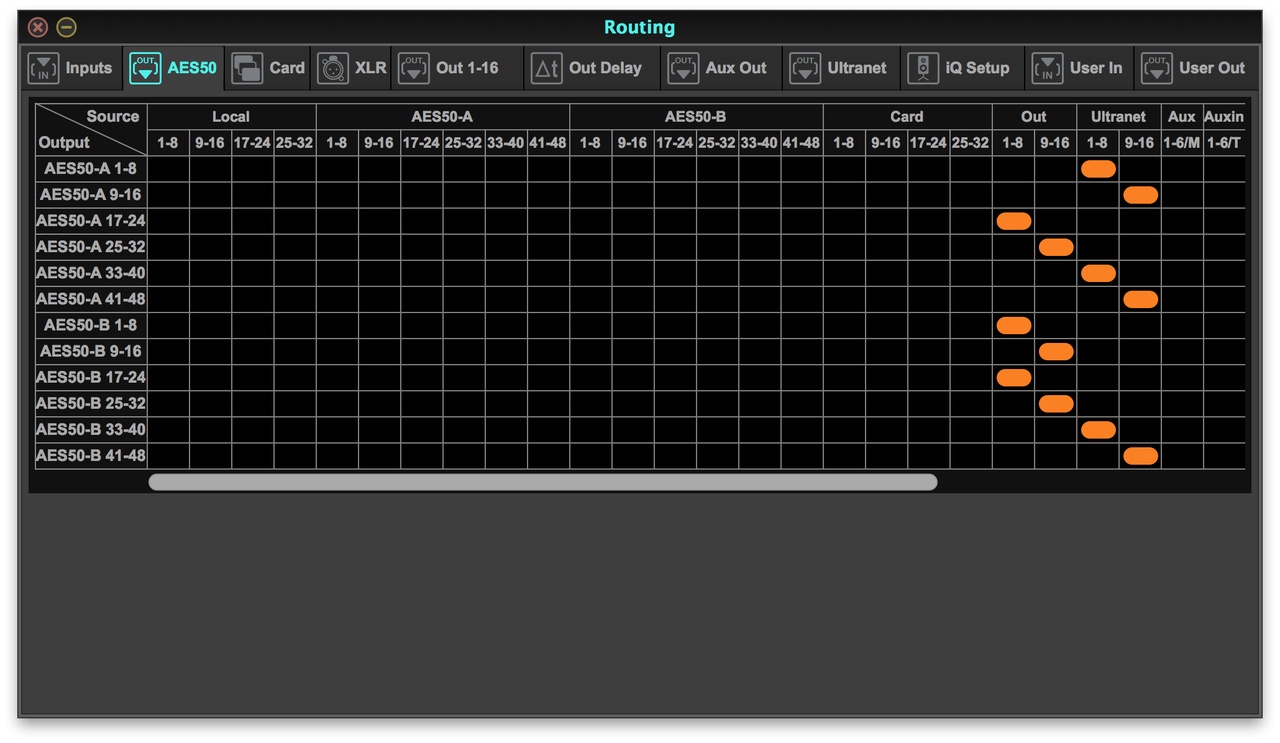Toggle AES50-A 17-24 routing from Out 1-8

[x=1013, y=220]
